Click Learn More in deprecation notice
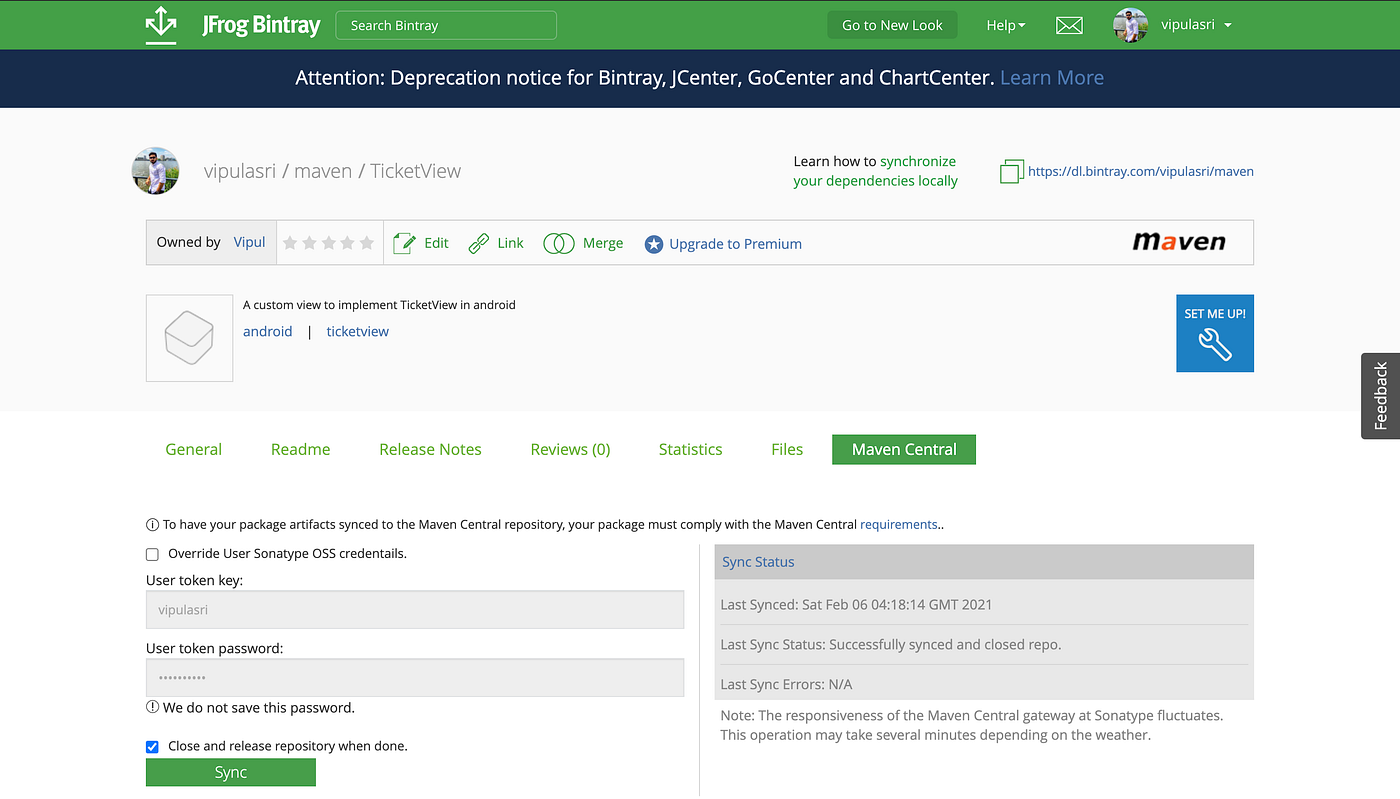The image size is (1400, 799). pos(1052,78)
